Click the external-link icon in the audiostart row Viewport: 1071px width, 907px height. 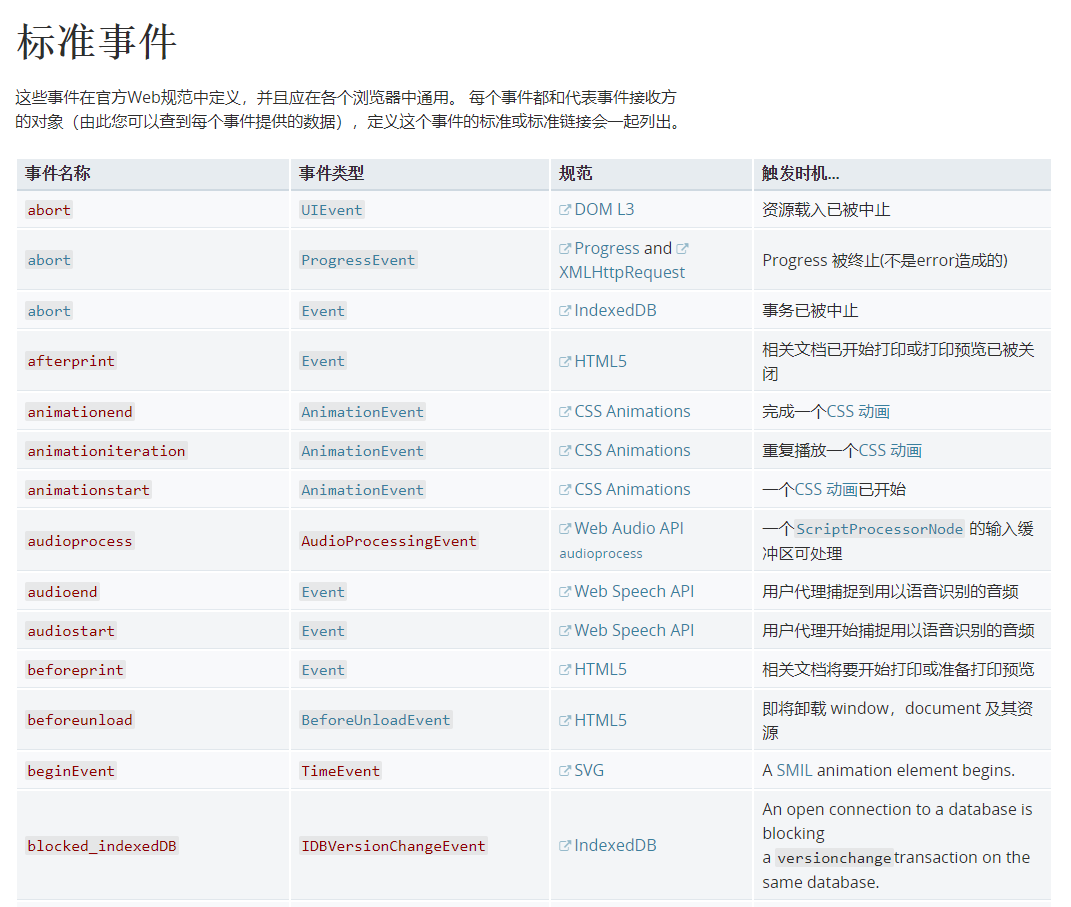pos(565,631)
